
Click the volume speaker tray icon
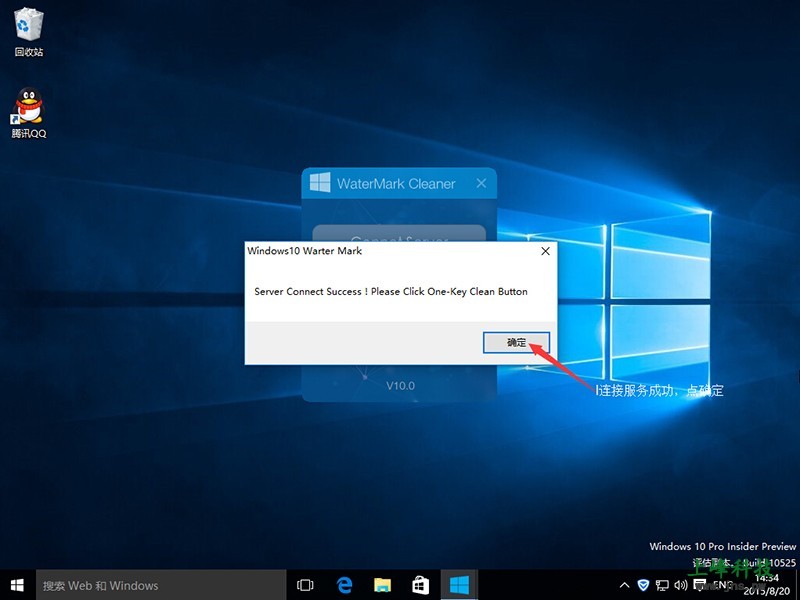[681, 585]
